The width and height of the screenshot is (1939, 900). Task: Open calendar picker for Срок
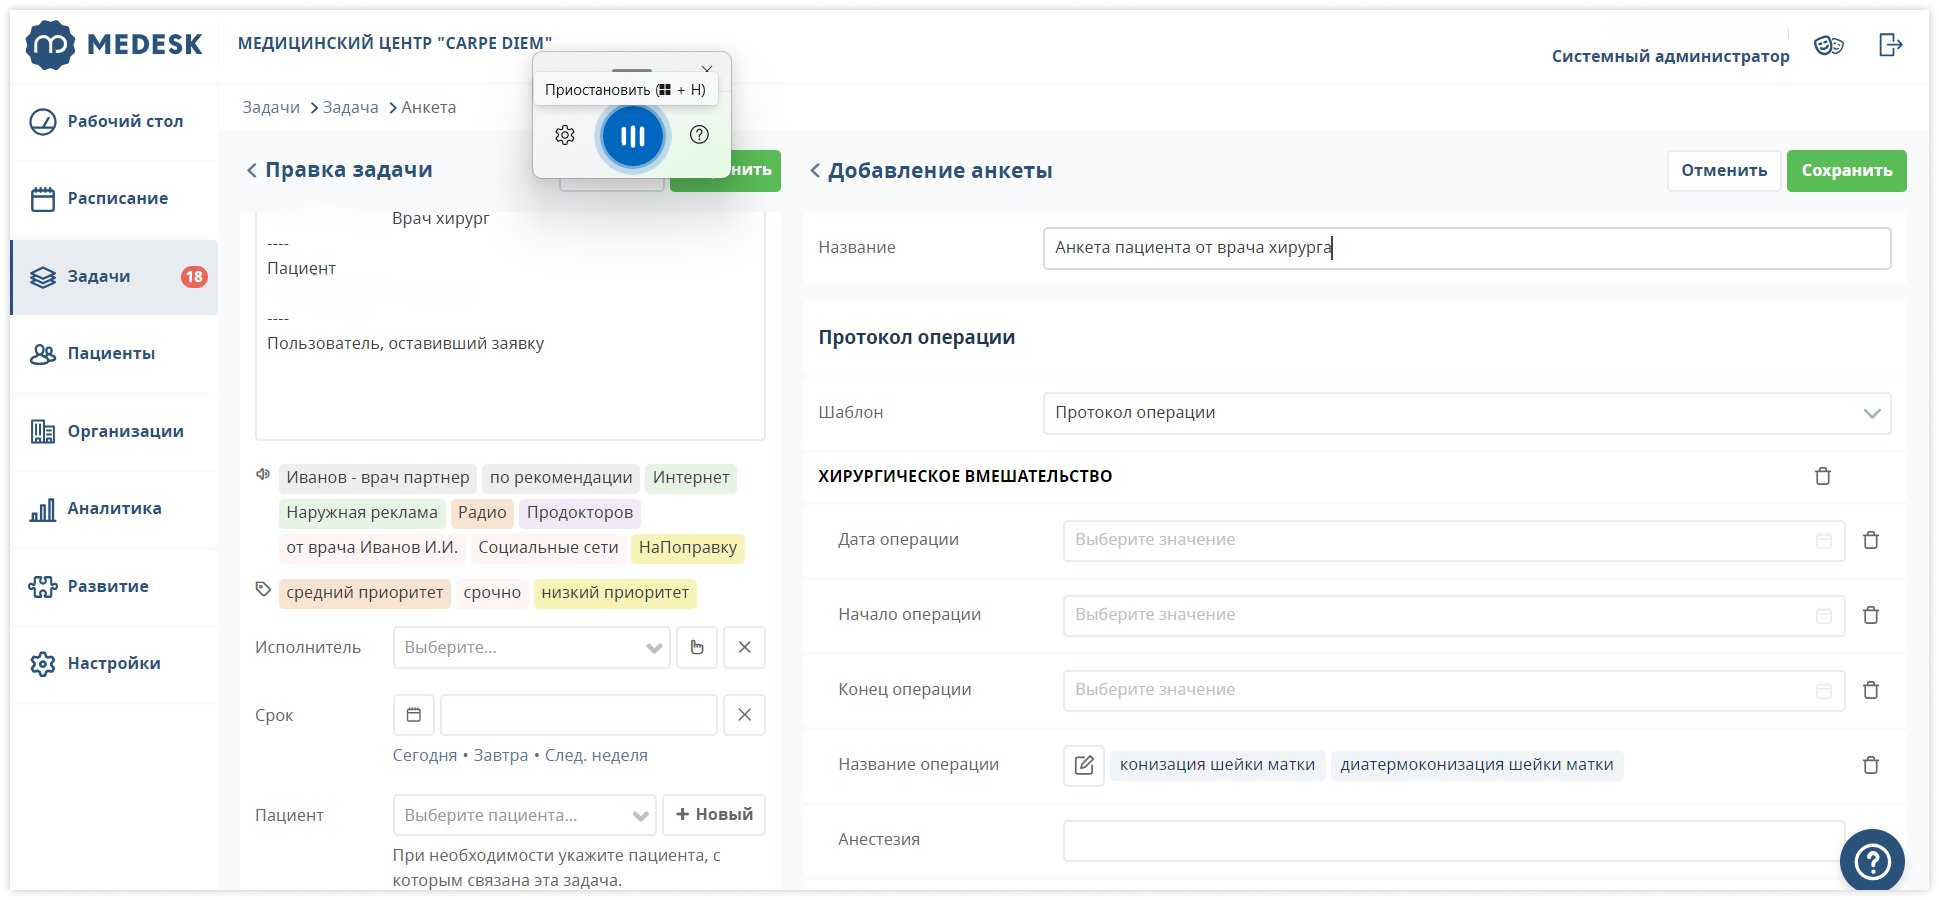click(414, 715)
